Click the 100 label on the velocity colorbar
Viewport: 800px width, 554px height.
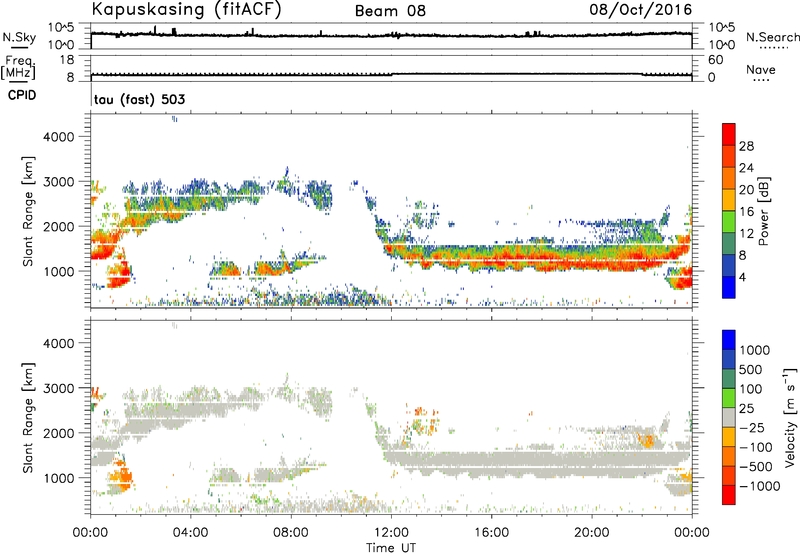click(x=752, y=389)
